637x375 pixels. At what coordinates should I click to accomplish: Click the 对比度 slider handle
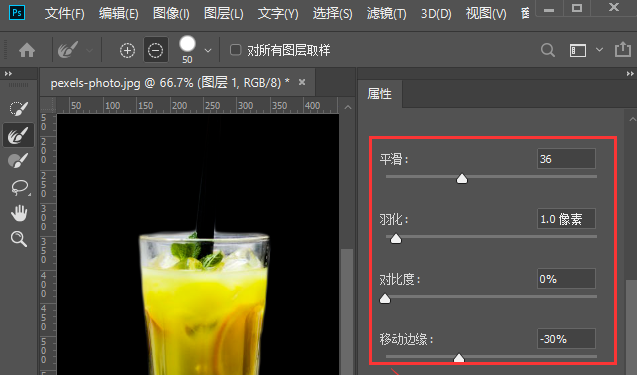click(385, 299)
